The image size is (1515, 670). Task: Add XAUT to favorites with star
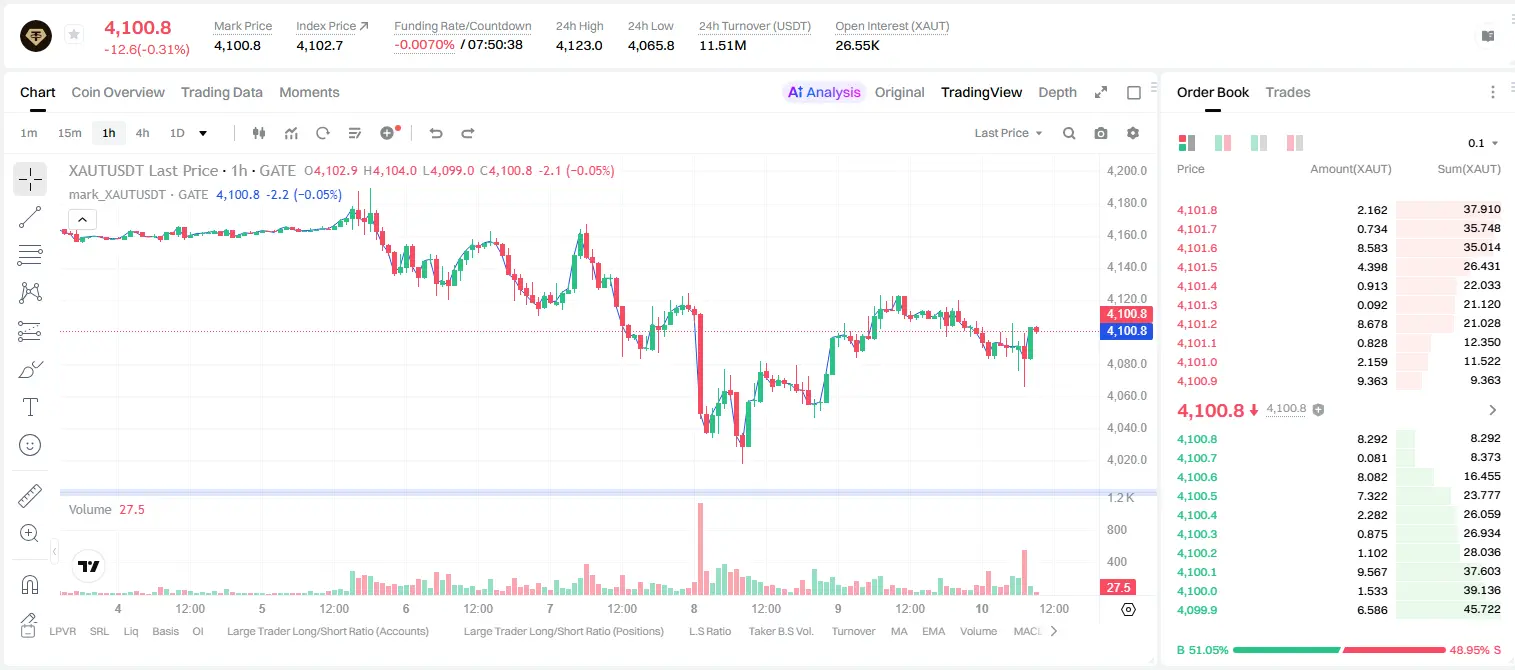pos(74,35)
